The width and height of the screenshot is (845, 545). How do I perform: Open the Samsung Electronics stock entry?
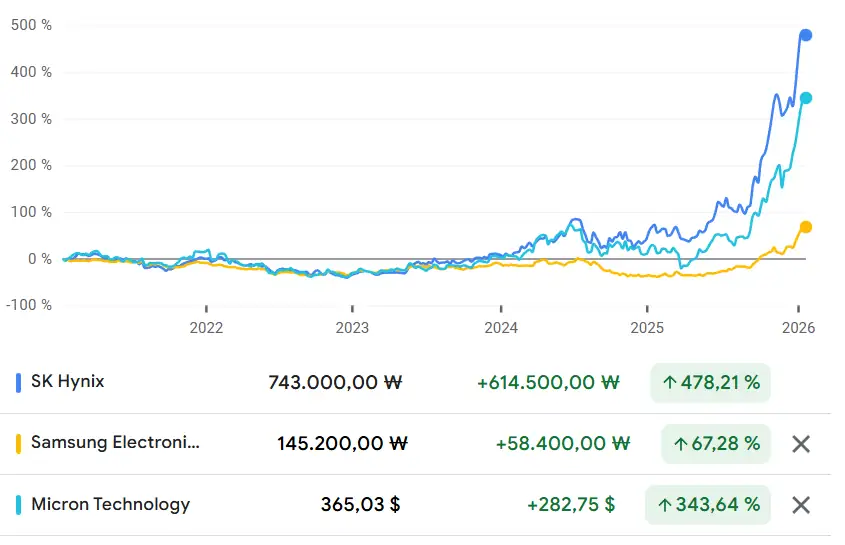[x=115, y=443]
